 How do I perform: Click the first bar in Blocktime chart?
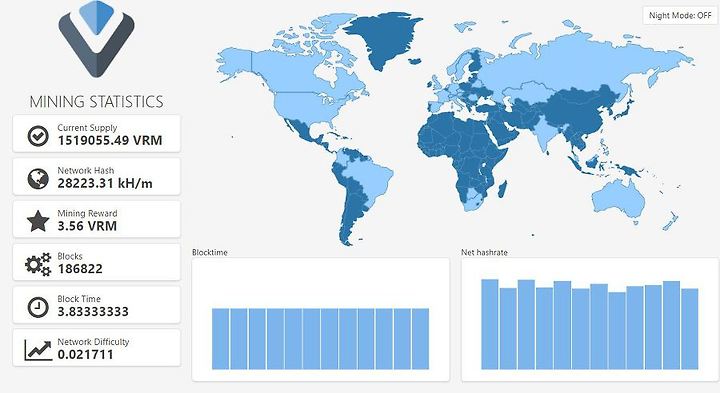coord(220,339)
